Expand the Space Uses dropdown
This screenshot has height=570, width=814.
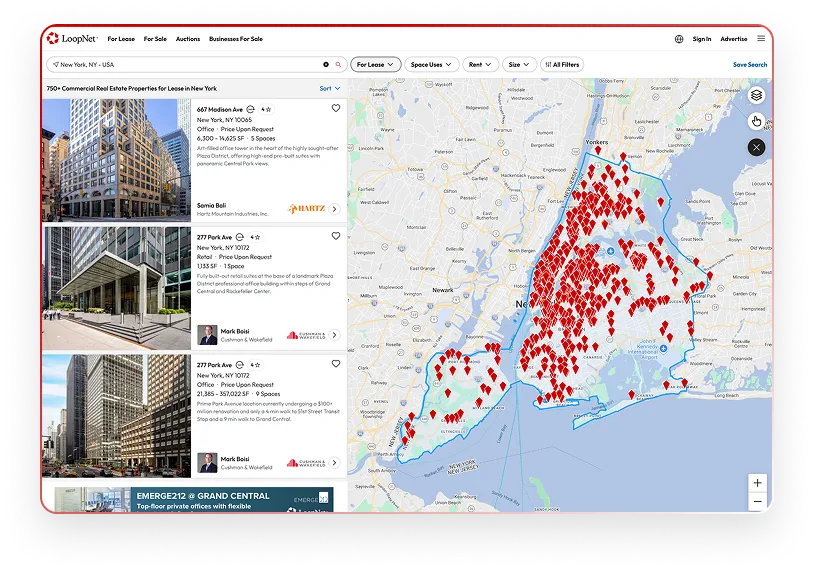click(x=431, y=64)
